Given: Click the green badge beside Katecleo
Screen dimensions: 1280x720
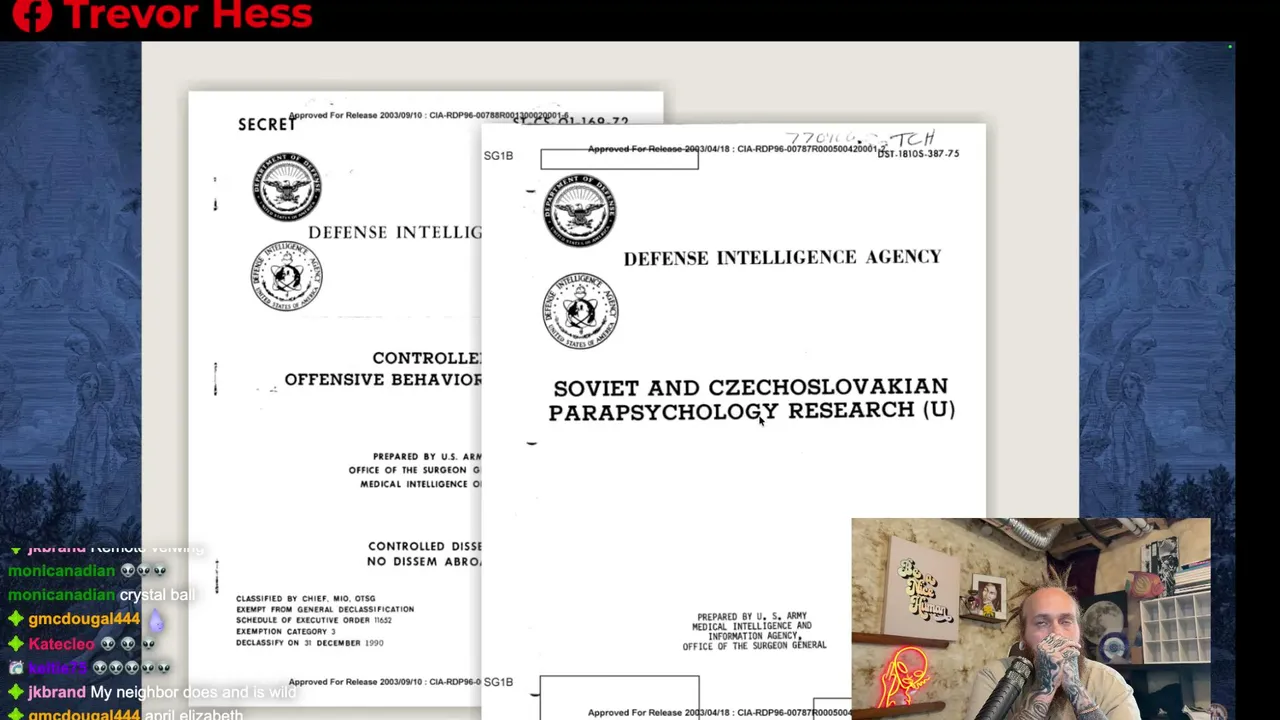Looking at the screenshot, I should pyautogui.click(x=16, y=644).
